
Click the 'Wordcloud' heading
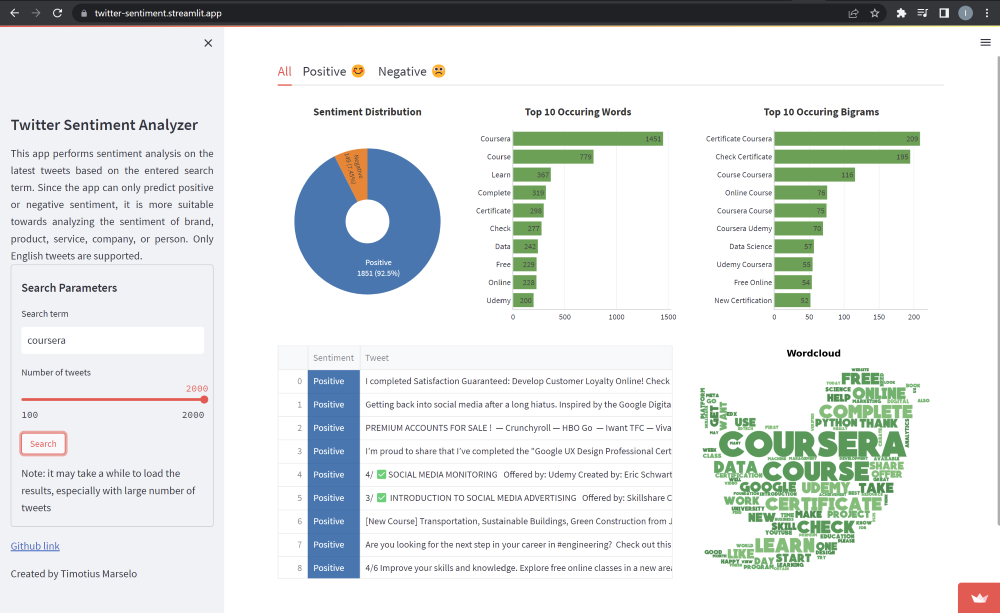[814, 353]
